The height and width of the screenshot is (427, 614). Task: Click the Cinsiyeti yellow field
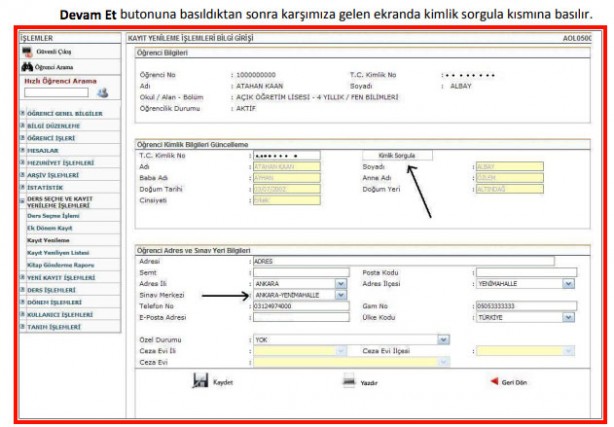287,200
